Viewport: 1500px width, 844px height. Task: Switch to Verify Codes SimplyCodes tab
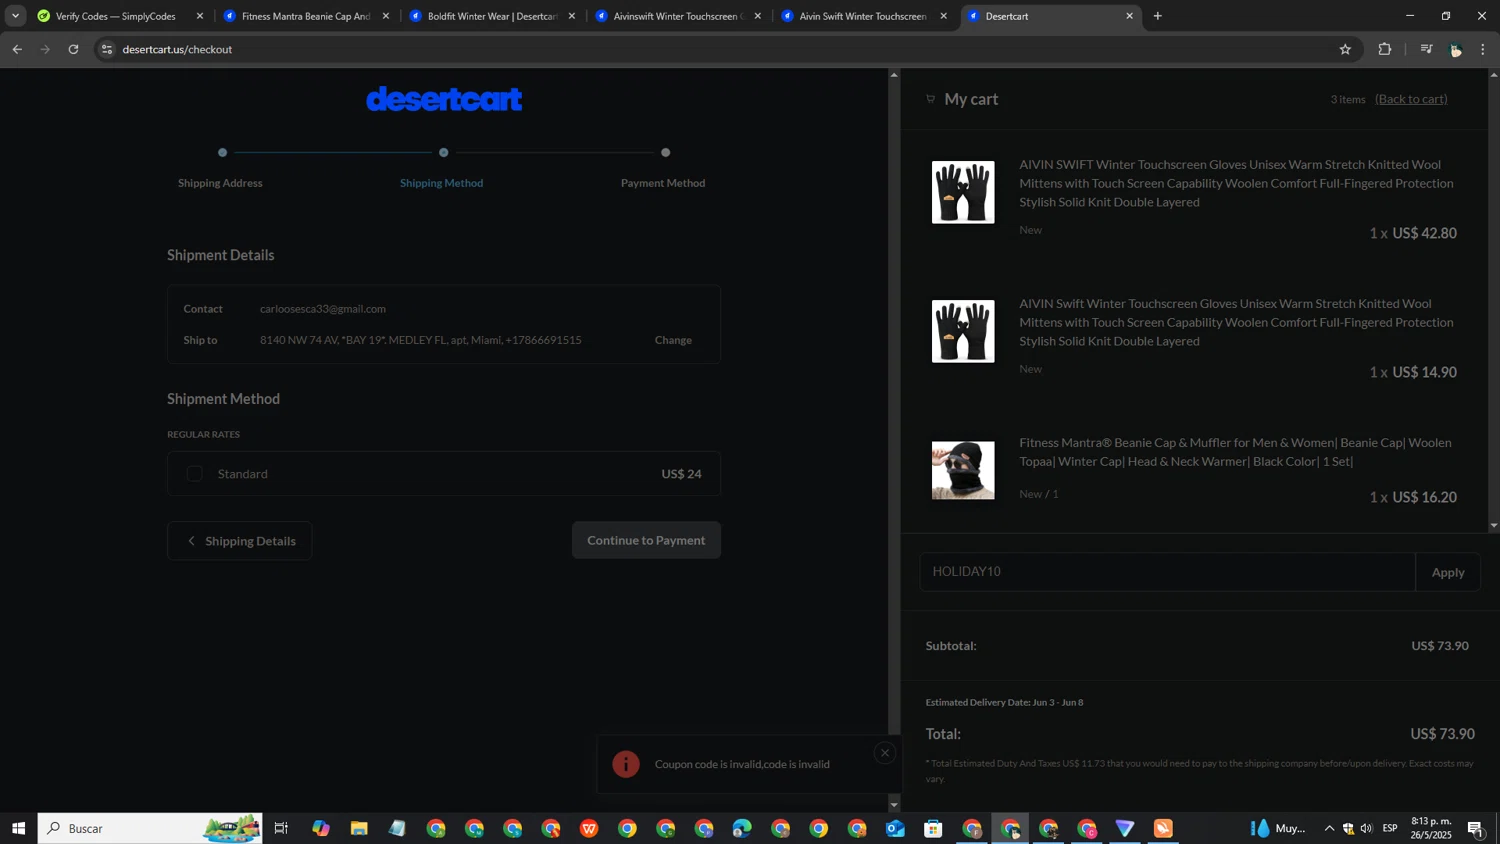click(115, 16)
